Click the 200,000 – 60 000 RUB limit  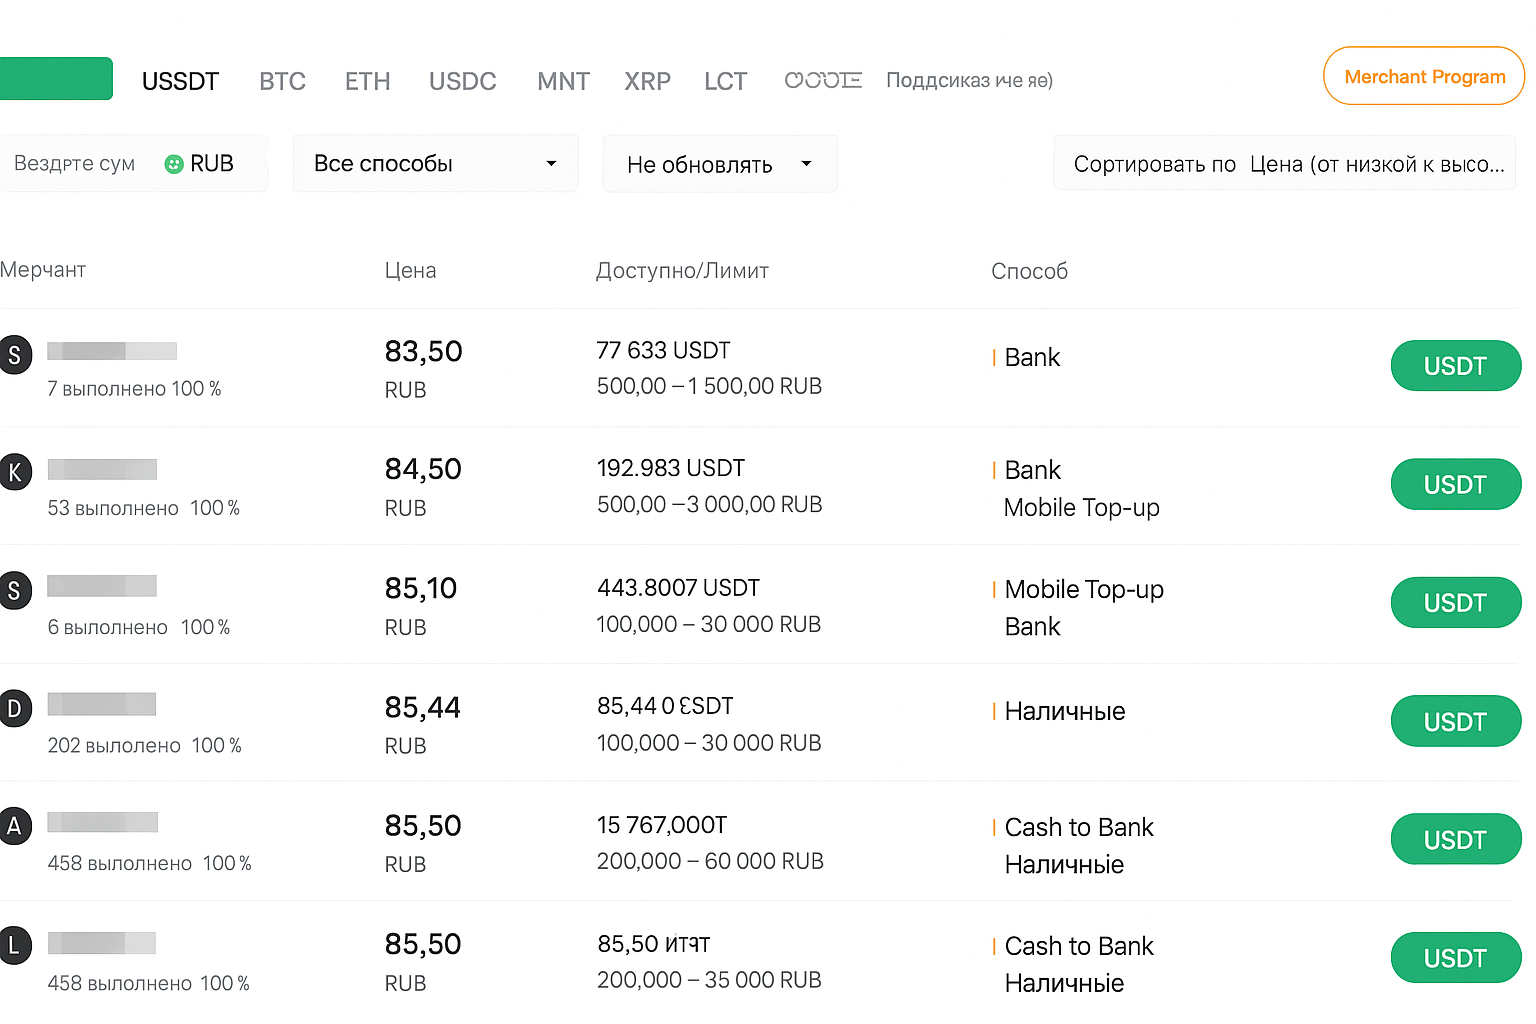coord(710,861)
